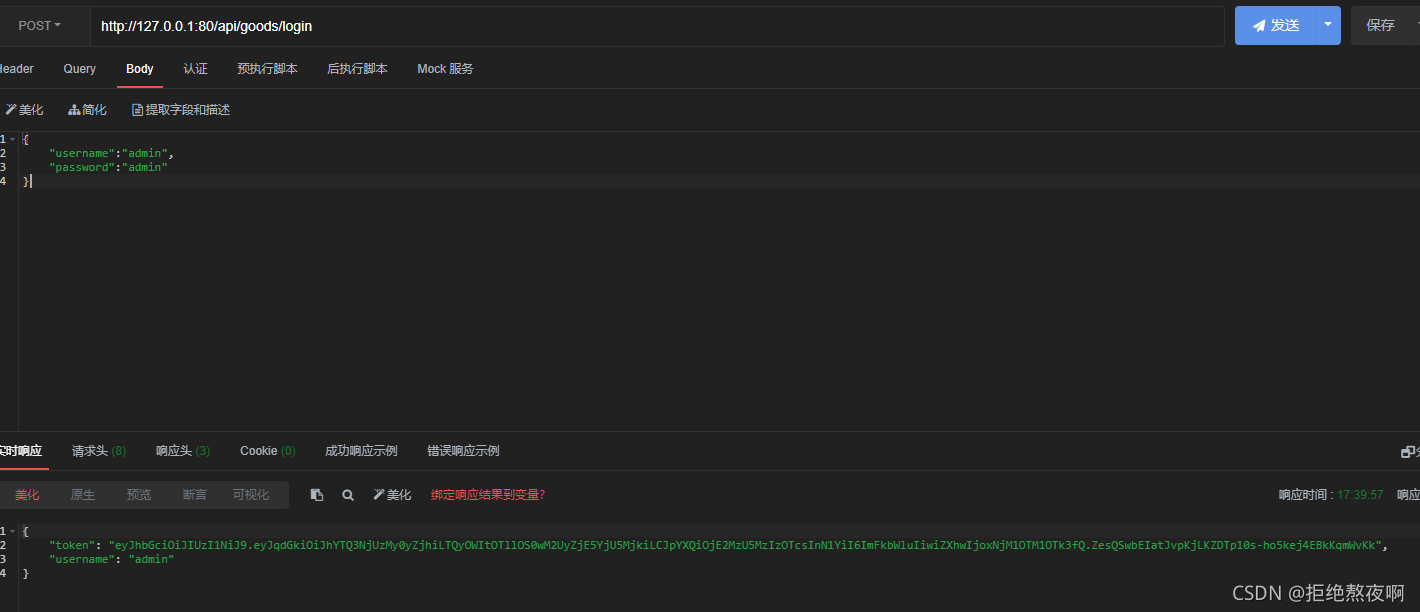The image size is (1420, 612).
Task: Switch to the Query tab
Action: (80, 69)
